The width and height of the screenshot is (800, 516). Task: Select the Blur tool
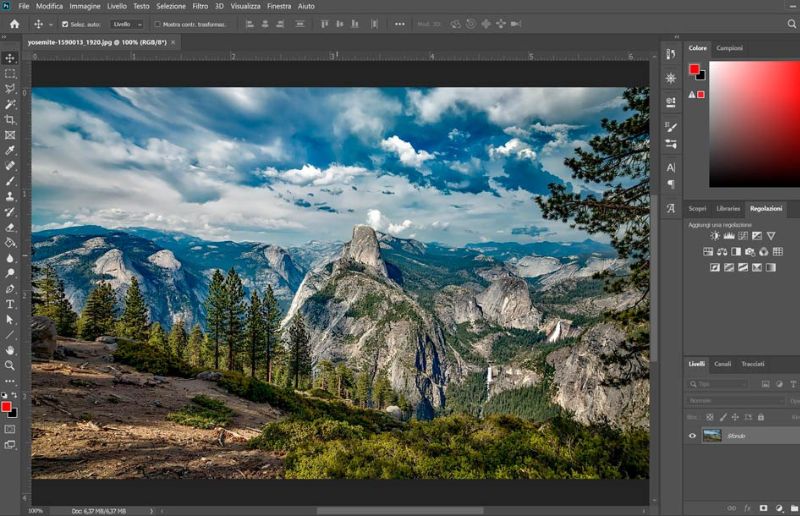[x=10, y=258]
